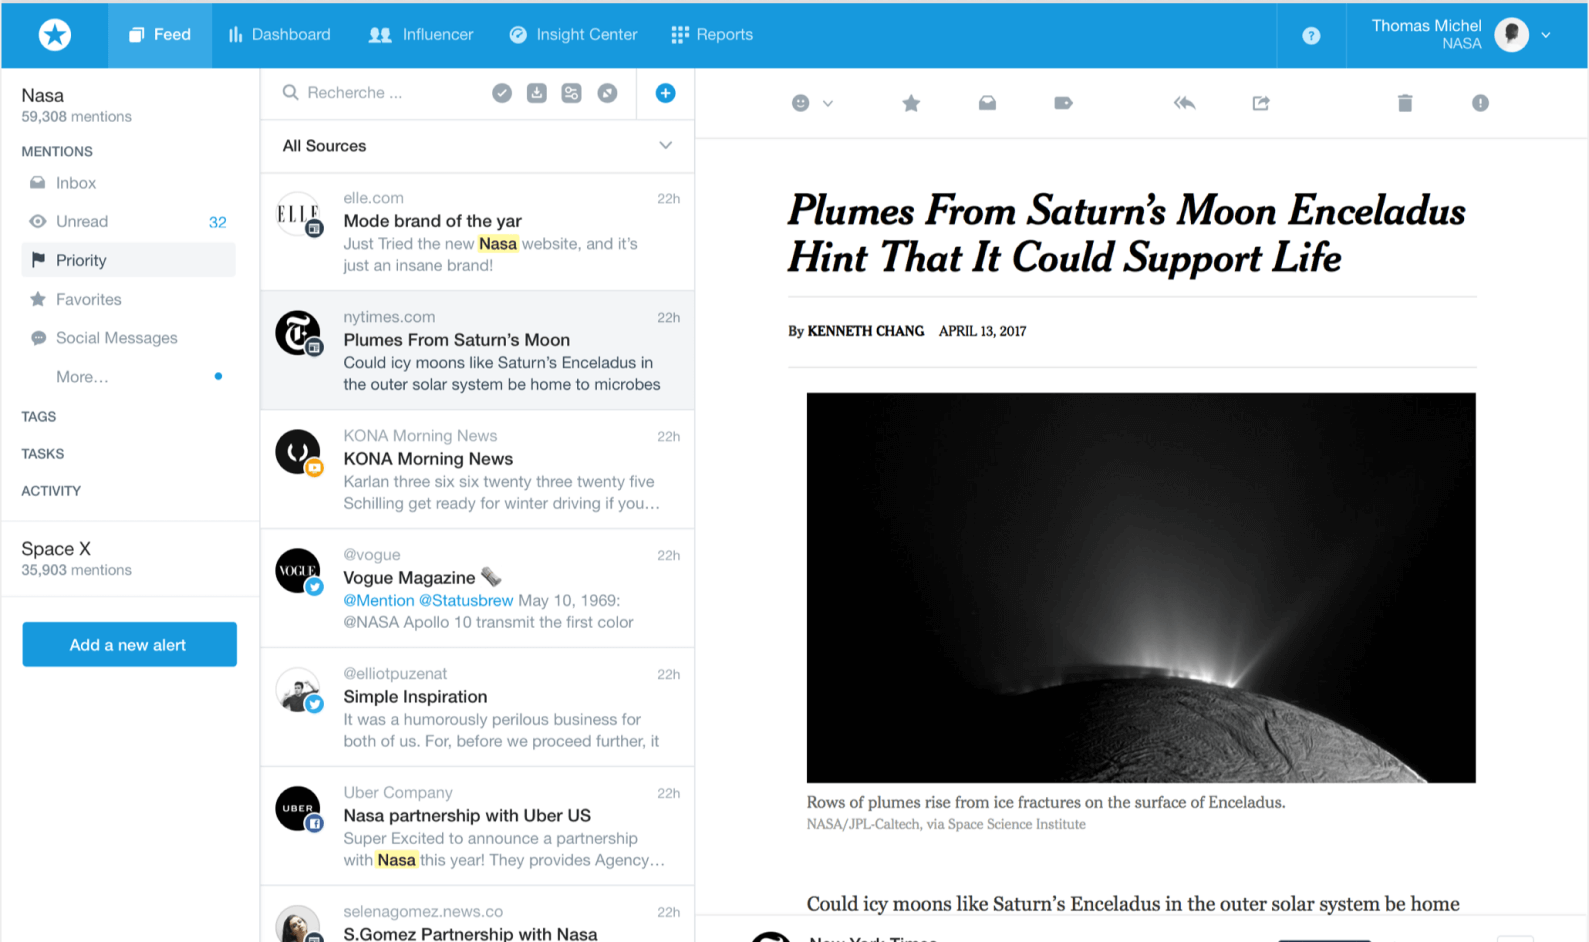Click the Mention star logo
This screenshot has height=942, width=1589.
point(55,35)
